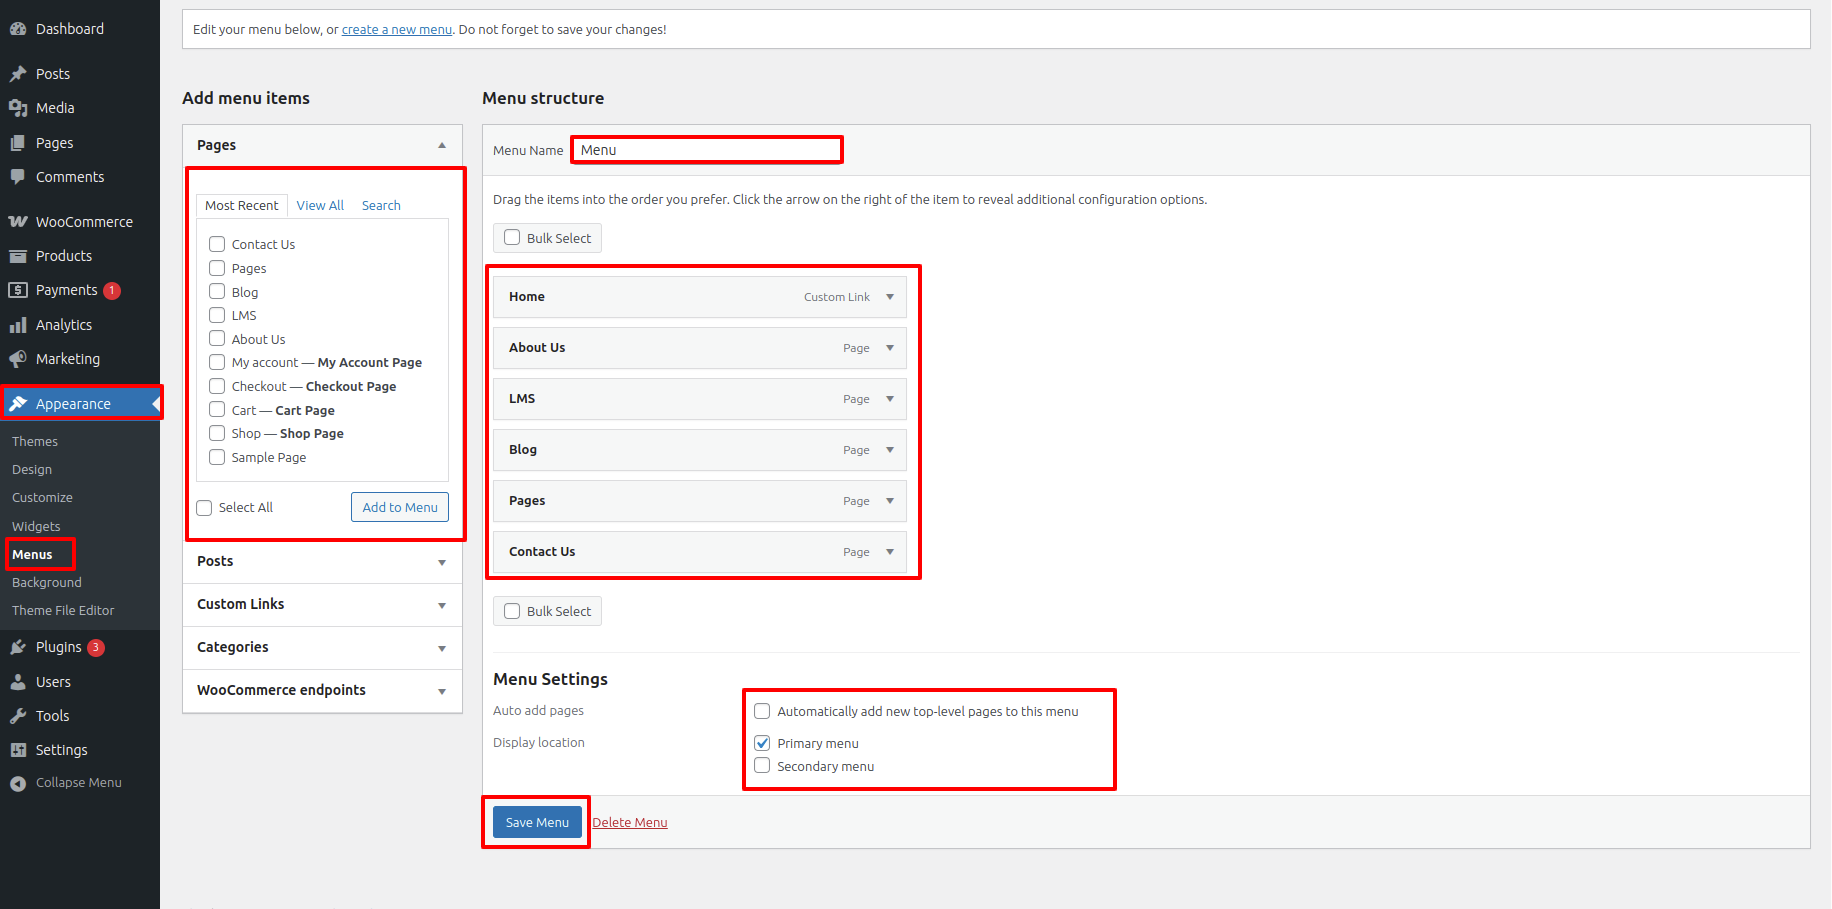1832x909 pixels.
Task: Click the Delete Menu link
Action: [x=630, y=822]
